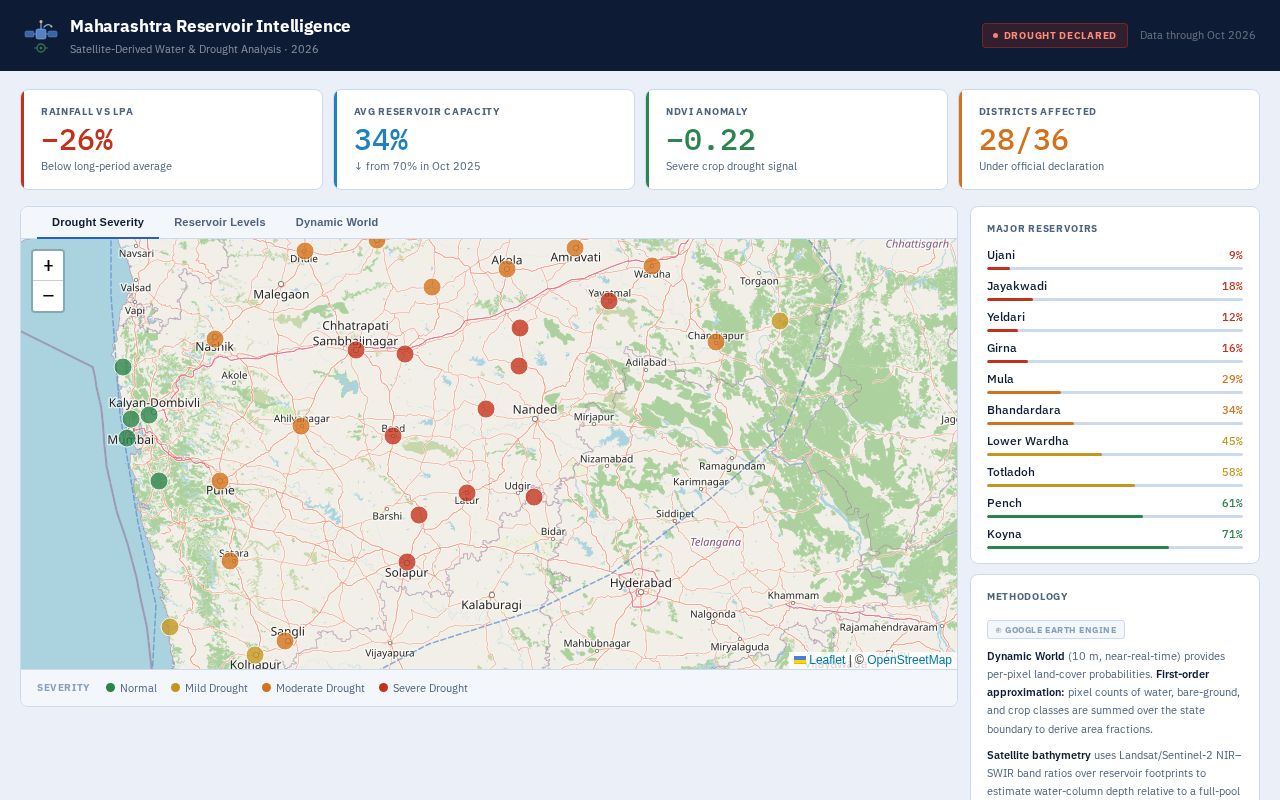
Task: Click the Severe Drought red legend dot
Action: tap(384, 688)
